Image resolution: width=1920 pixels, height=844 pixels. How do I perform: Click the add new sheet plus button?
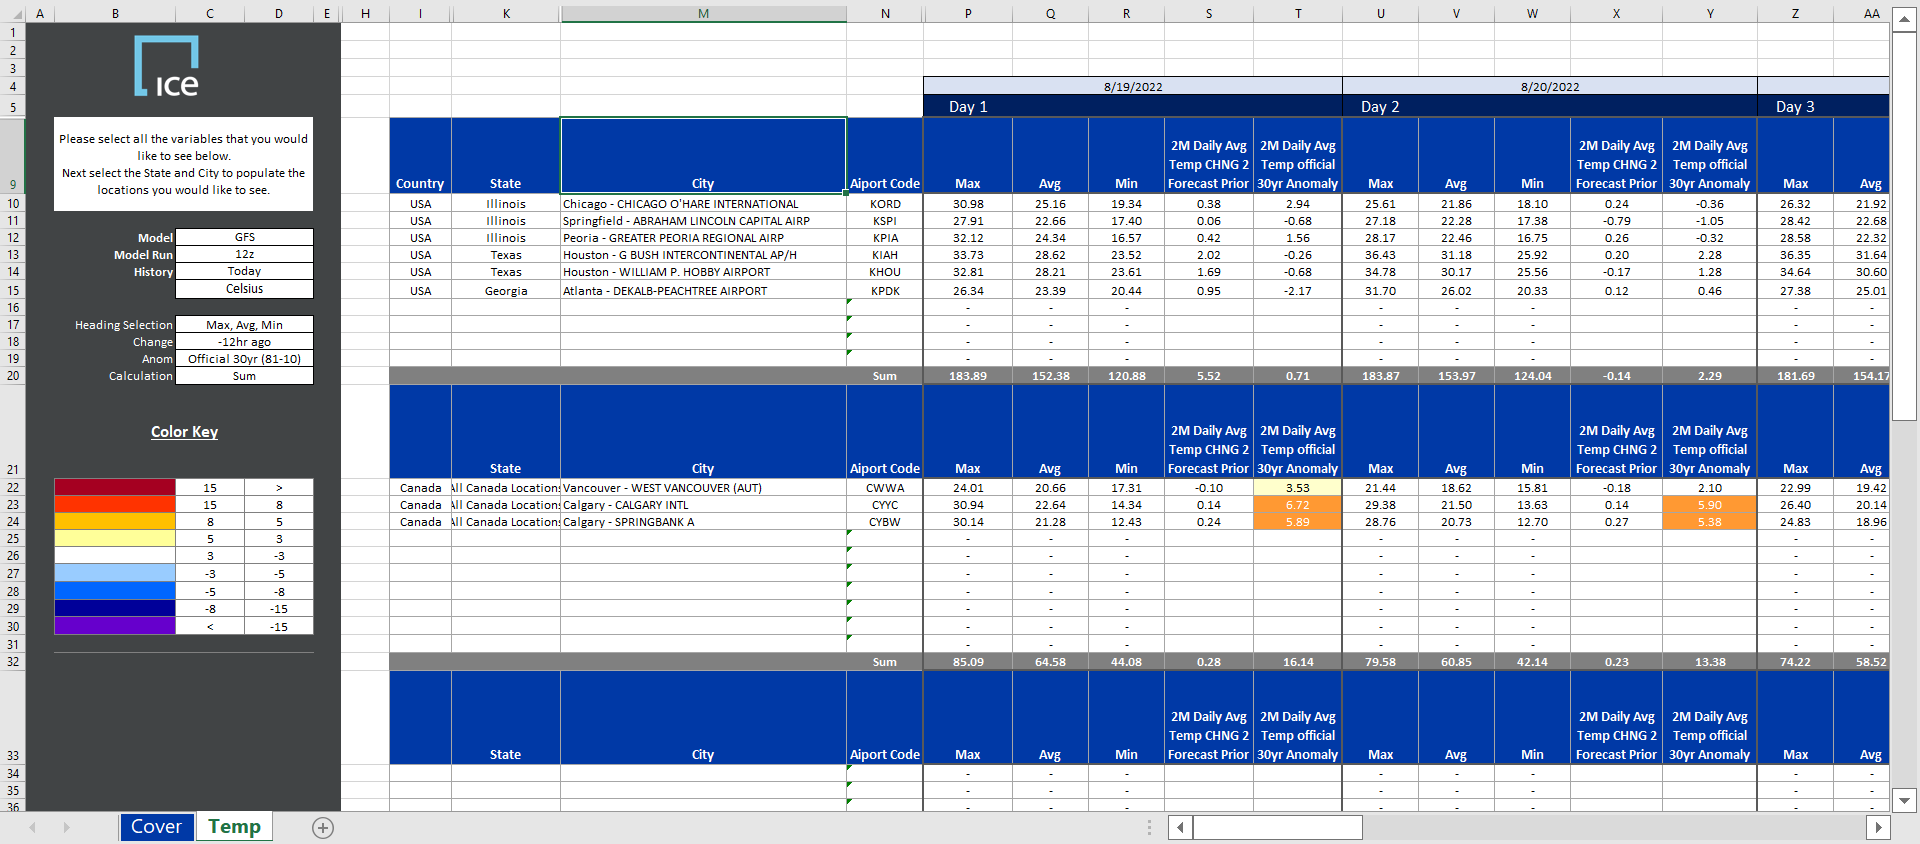(322, 828)
